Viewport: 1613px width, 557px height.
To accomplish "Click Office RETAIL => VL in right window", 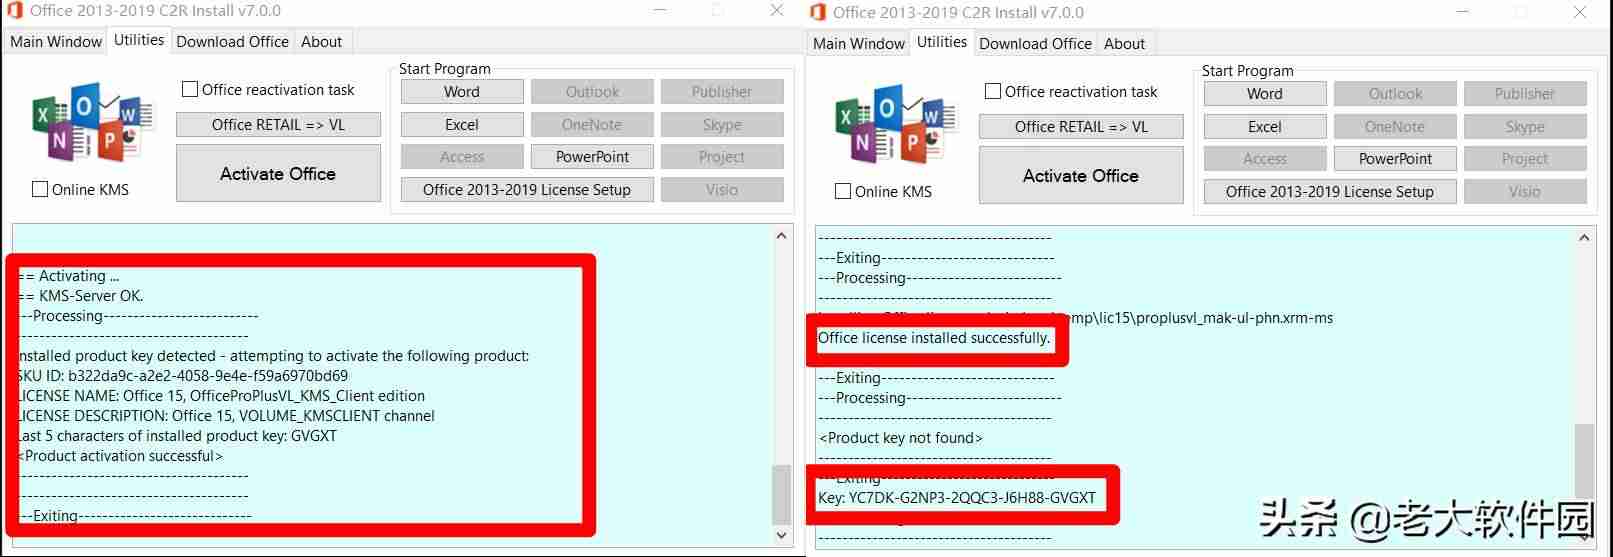I will pyautogui.click(x=1081, y=127).
